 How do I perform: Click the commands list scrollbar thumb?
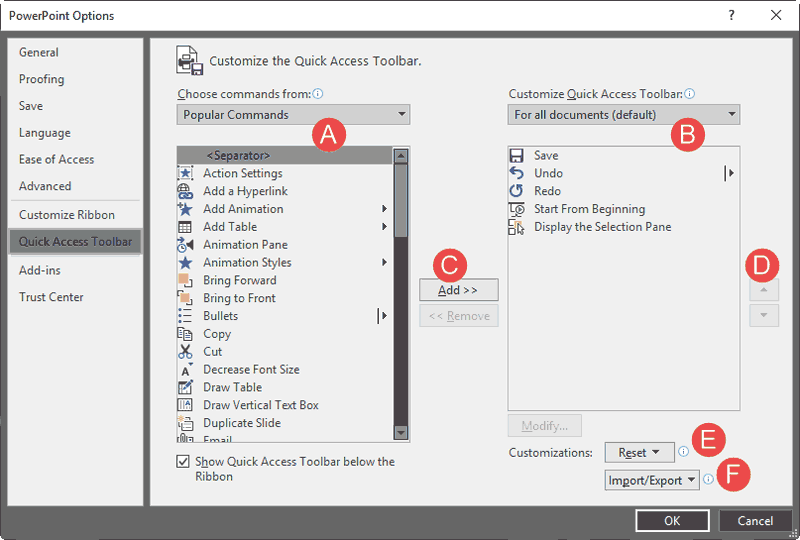coord(401,201)
